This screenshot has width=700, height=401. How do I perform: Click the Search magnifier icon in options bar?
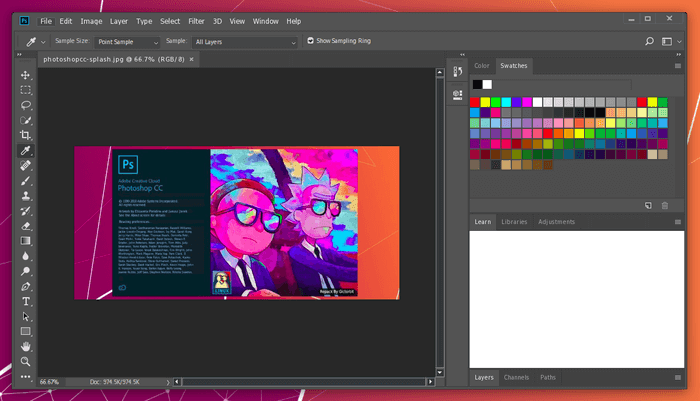point(650,41)
